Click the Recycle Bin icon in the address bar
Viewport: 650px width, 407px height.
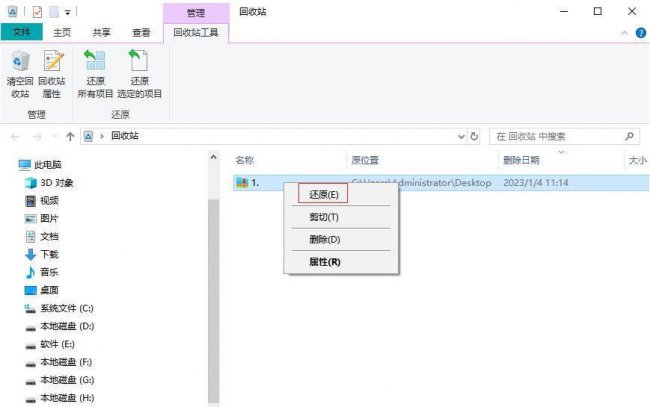coord(88,136)
